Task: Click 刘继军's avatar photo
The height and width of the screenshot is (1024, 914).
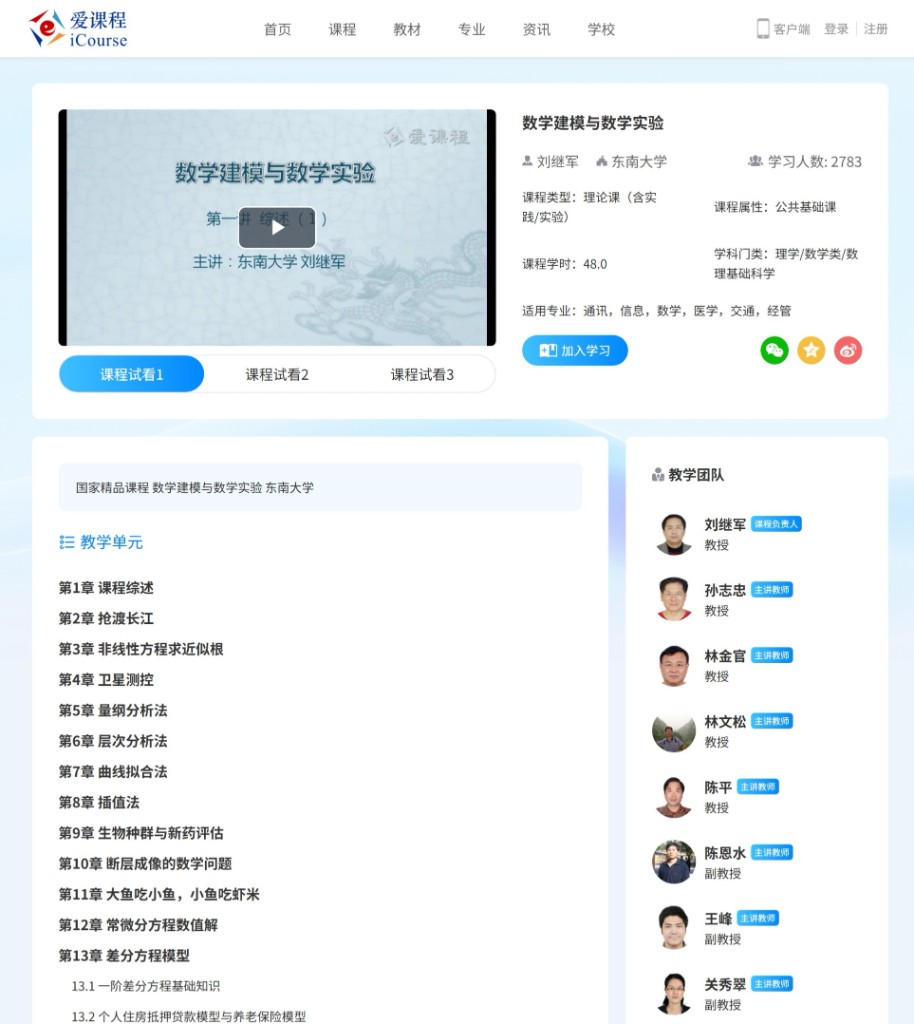Action: (674, 534)
